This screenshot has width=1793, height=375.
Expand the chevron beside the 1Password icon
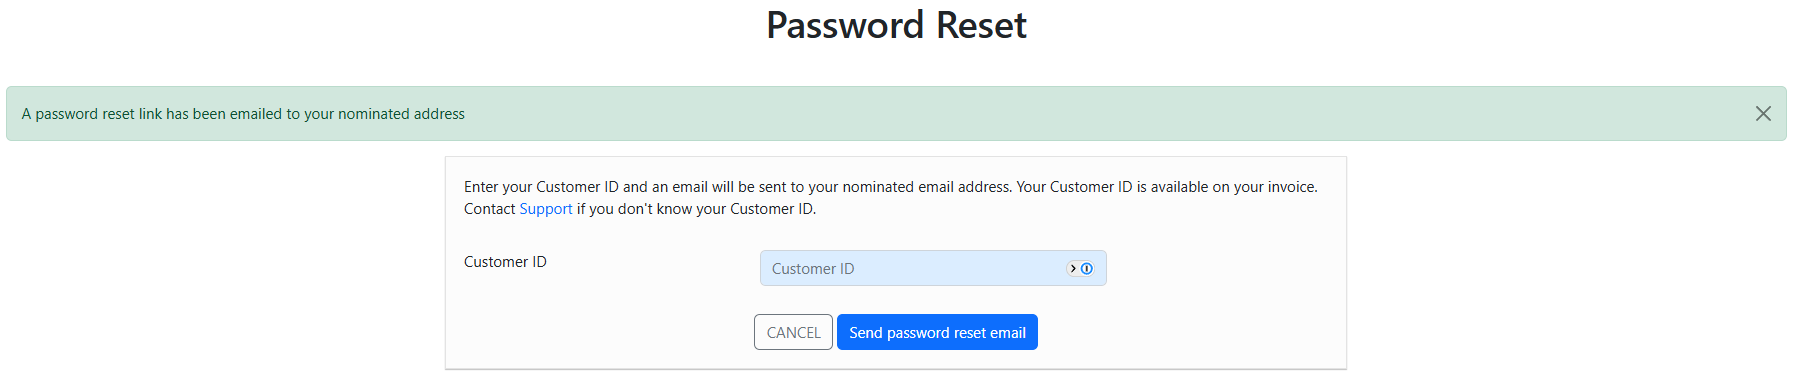coord(1073,268)
